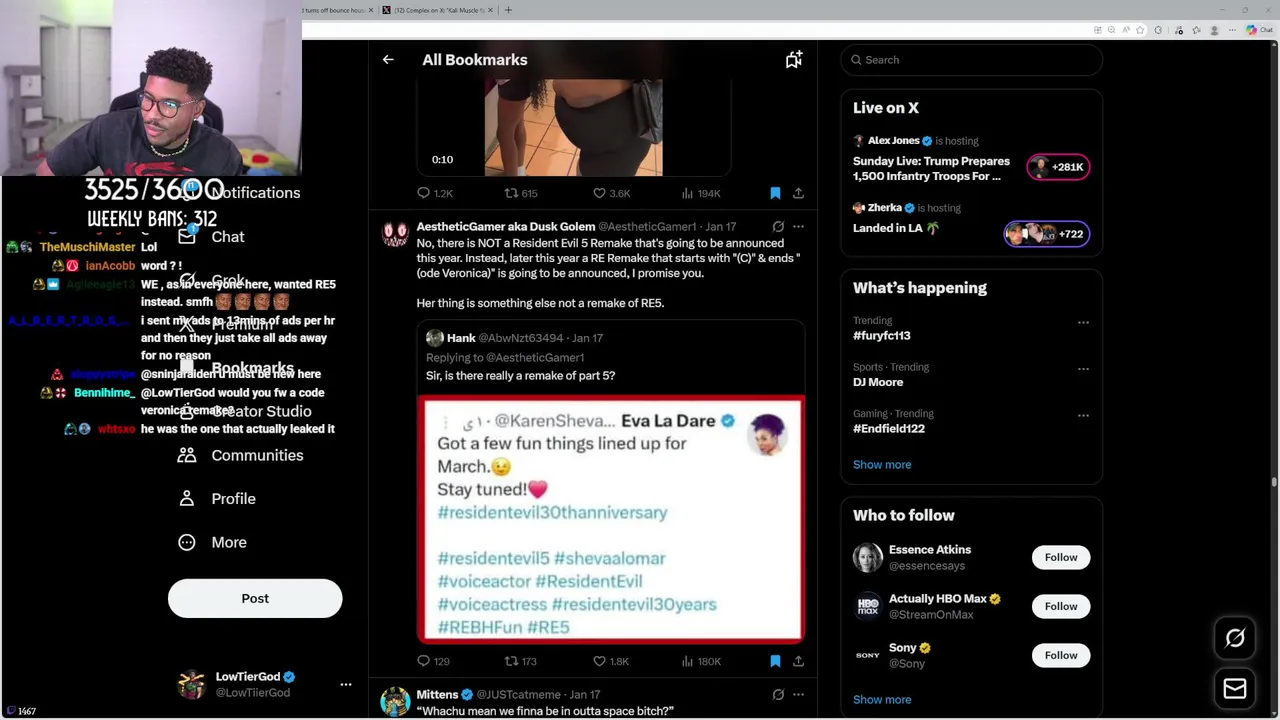Image resolution: width=1280 pixels, height=720 pixels.
Task: Open Profile in sidebar
Action: pyautogui.click(x=217, y=499)
